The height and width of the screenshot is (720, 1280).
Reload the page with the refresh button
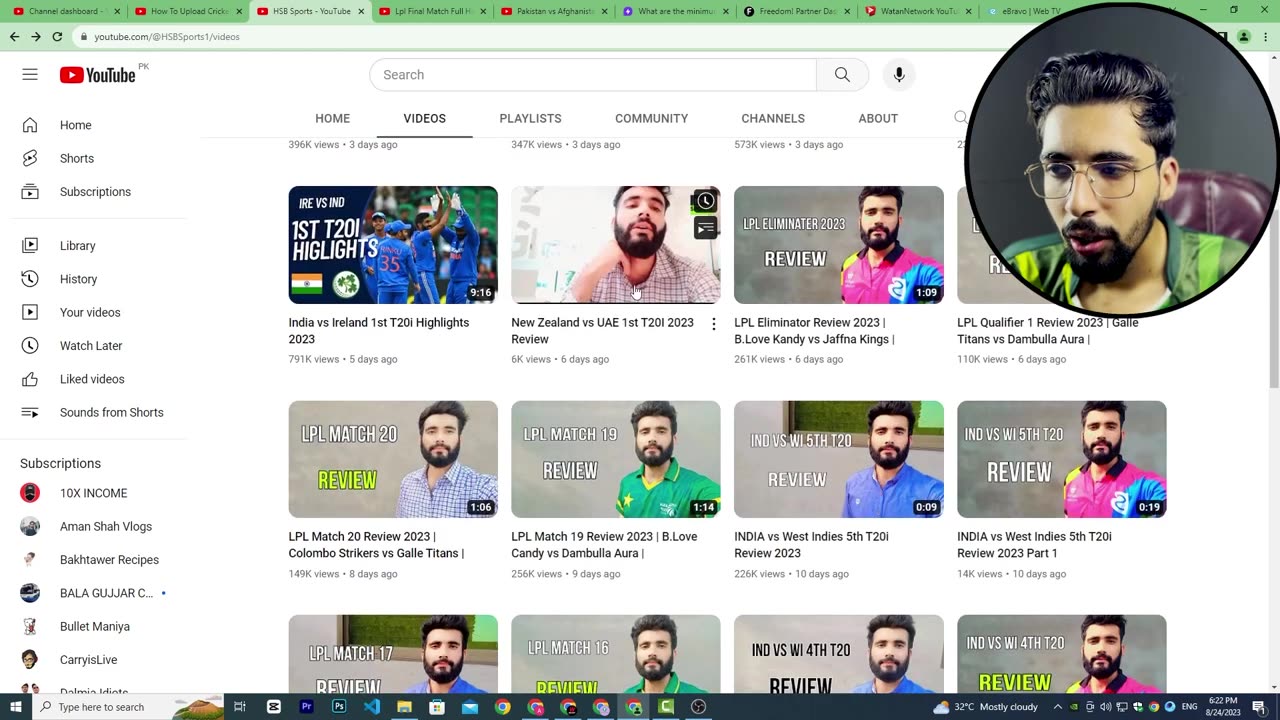57,37
